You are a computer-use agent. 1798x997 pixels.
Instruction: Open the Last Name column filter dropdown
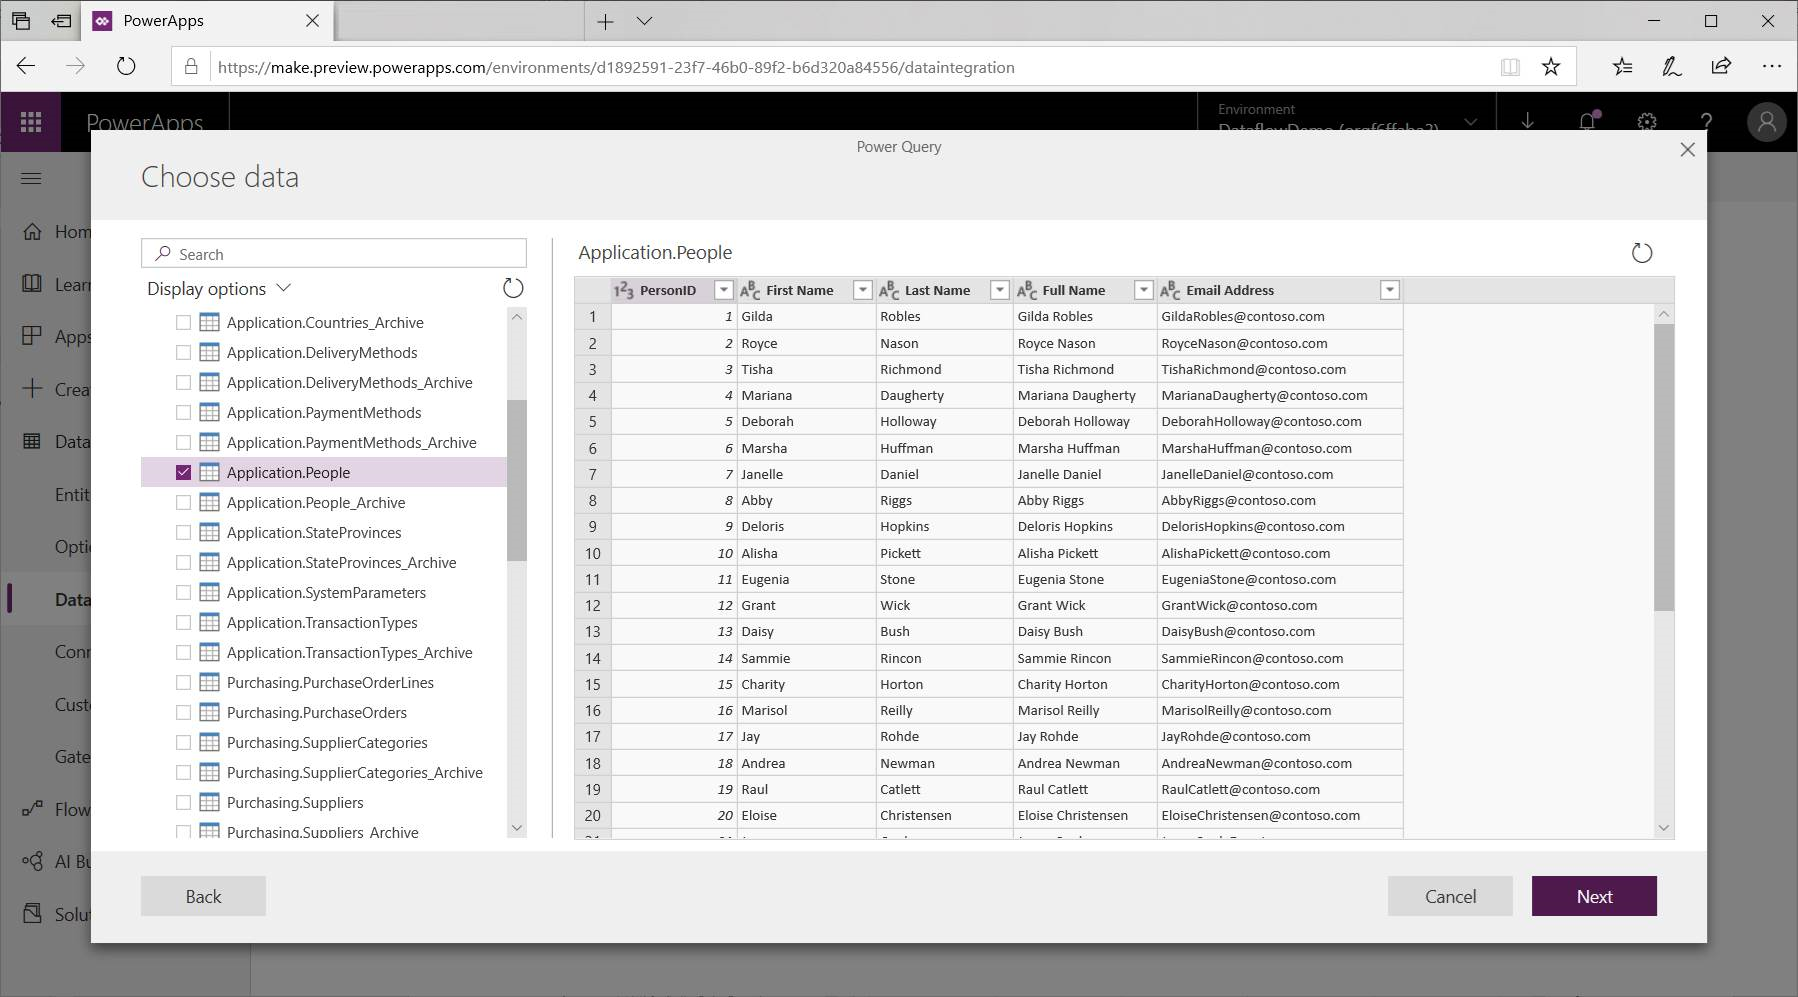point(999,290)
